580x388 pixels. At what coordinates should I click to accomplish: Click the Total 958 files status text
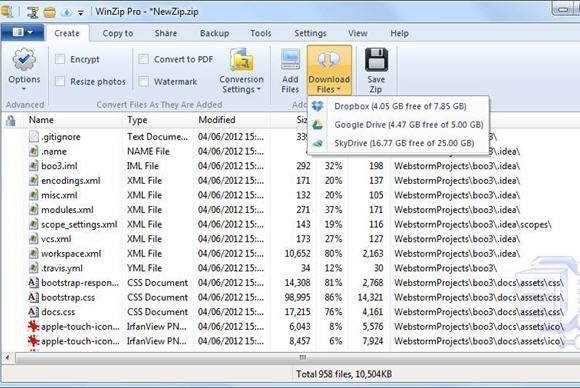click(x=344, y=374)
